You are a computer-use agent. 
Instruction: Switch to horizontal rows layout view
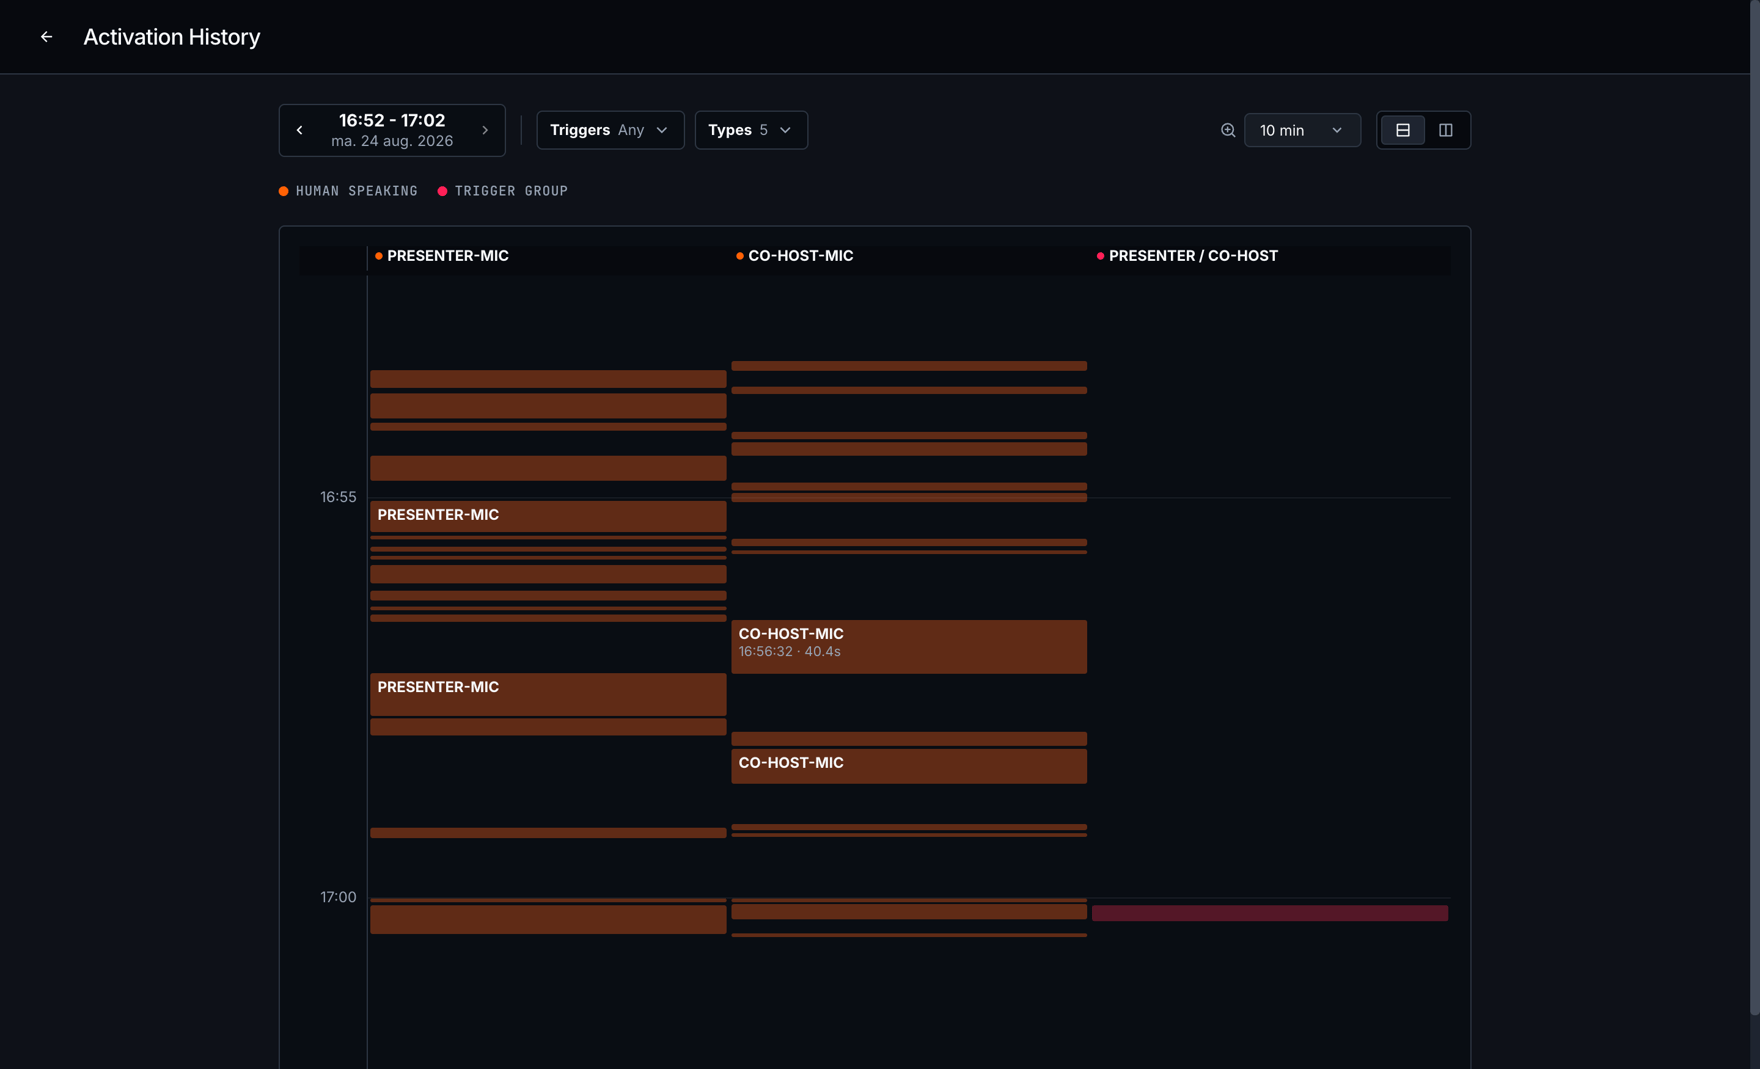(1403, 130)
